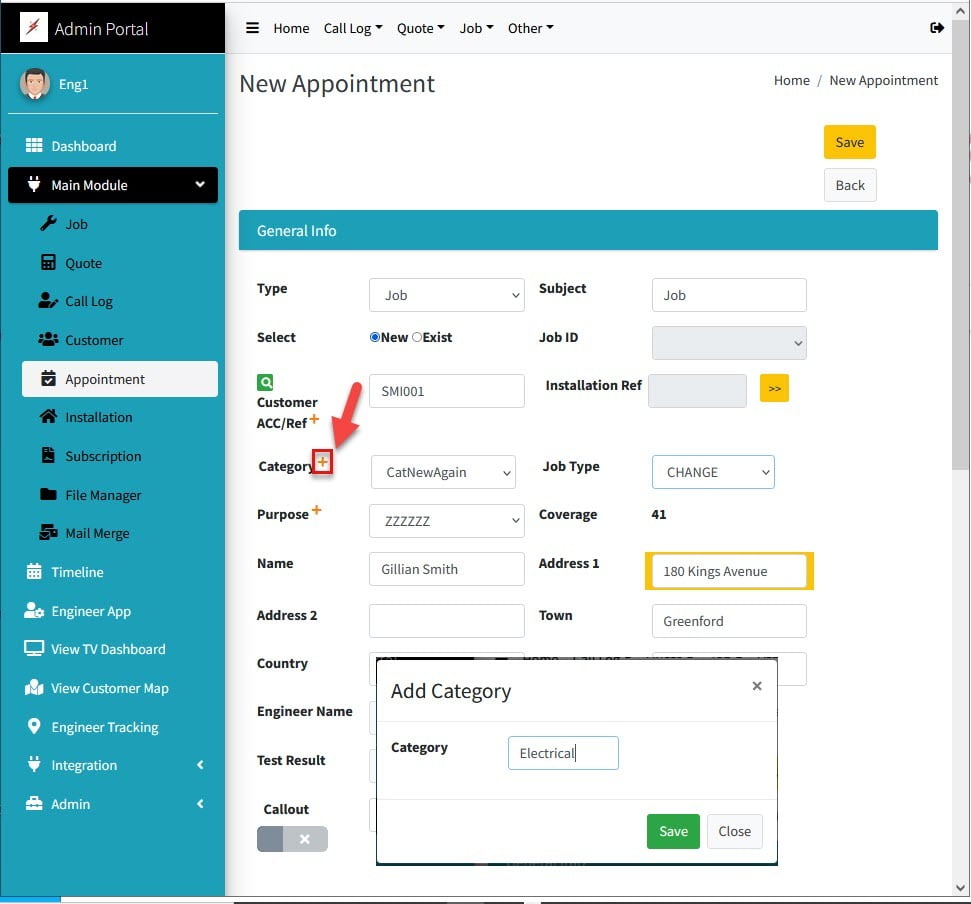This screenshot has height=904, width=971.
Task: Click the green Save button in dialog
Action: point(673,831)
